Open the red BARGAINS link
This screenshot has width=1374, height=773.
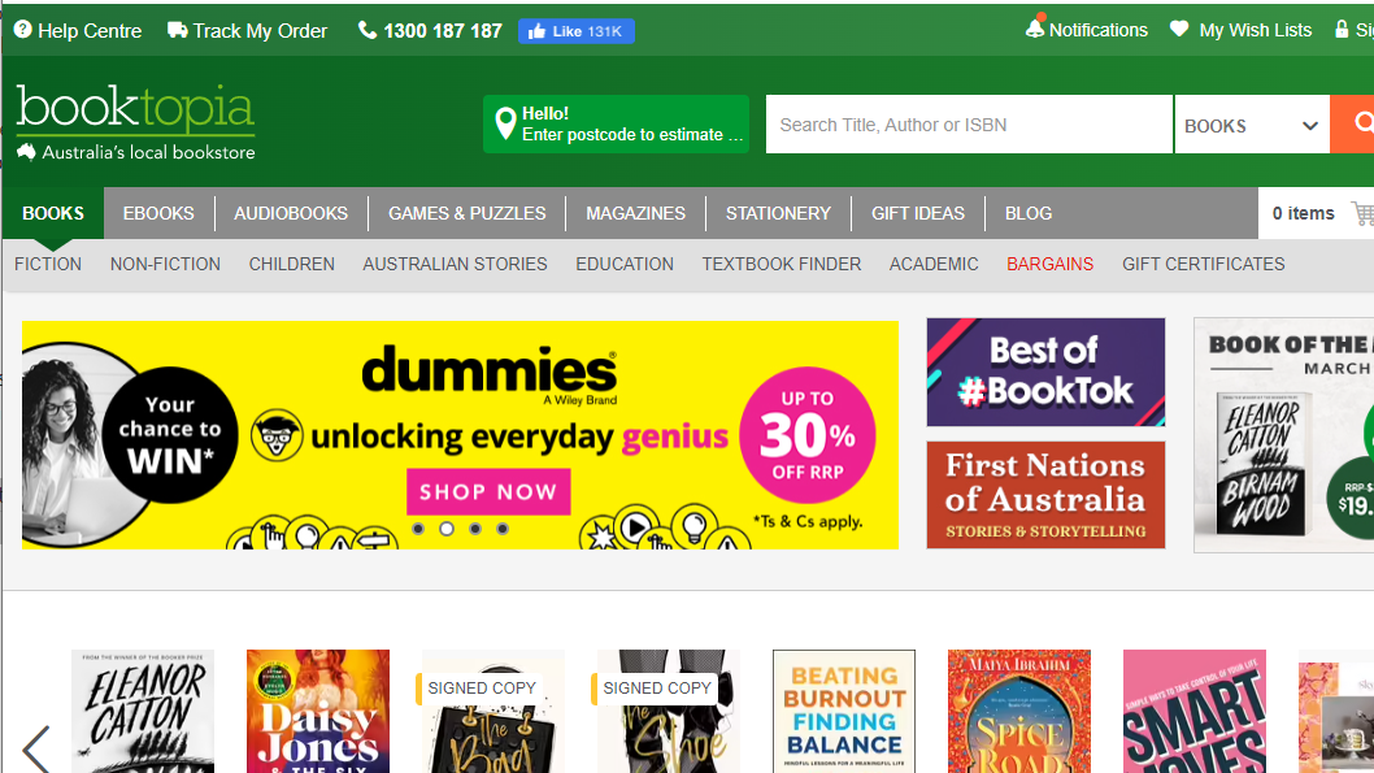click(x=1050, y=264)
